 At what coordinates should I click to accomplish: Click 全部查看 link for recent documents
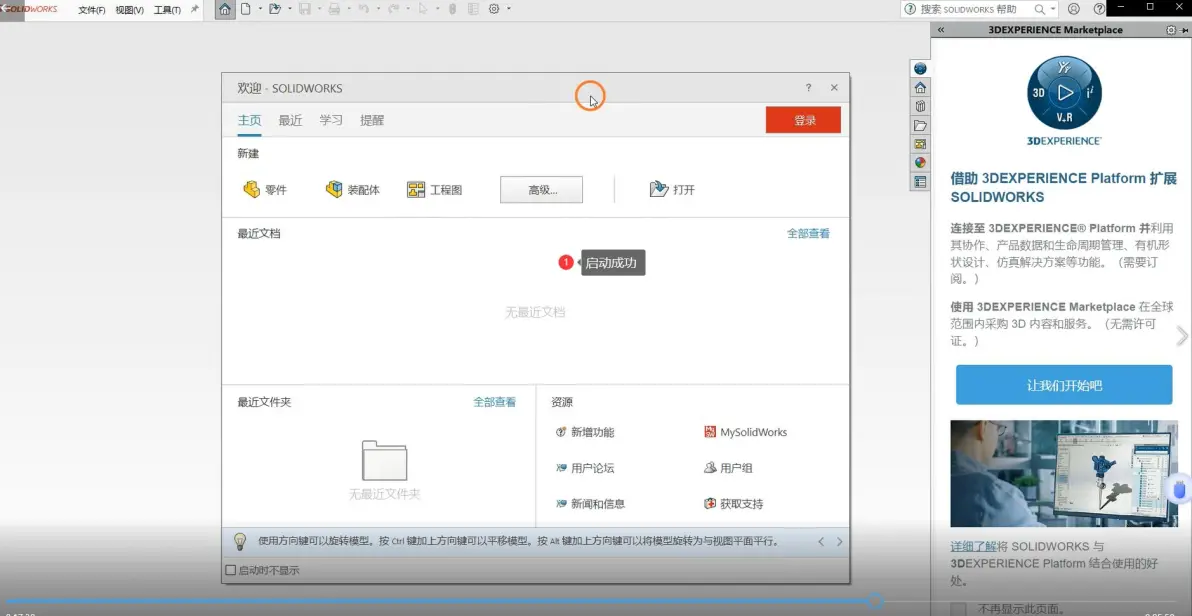tap(808, 233)
